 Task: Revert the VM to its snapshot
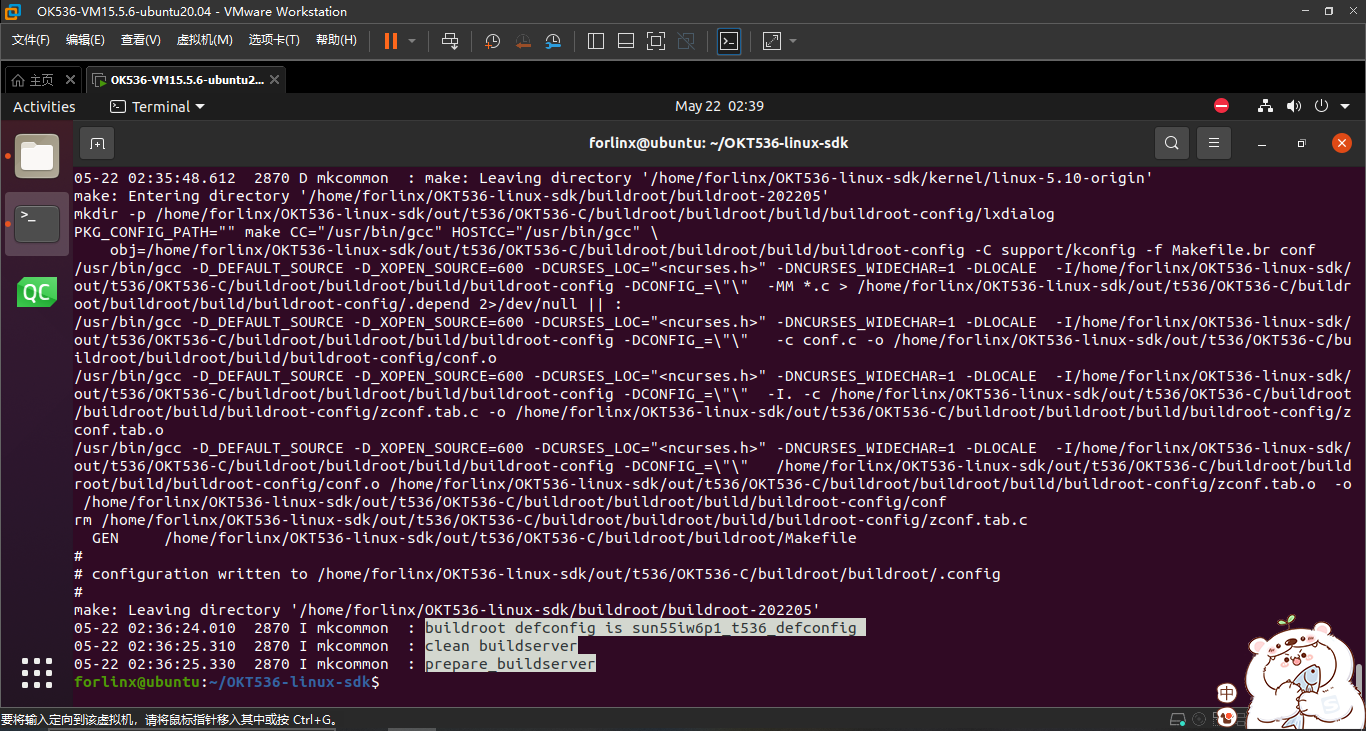[523, 41]
